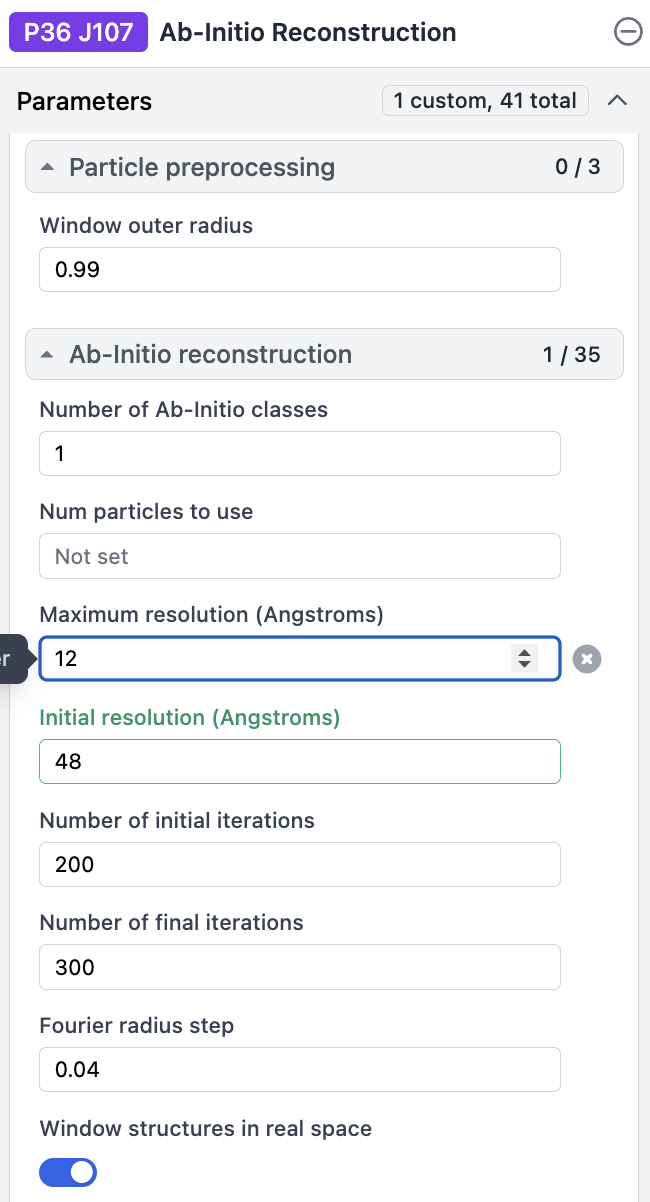
Task: Collapse the Ab-Initio reconstruction section
Action: 48,354
